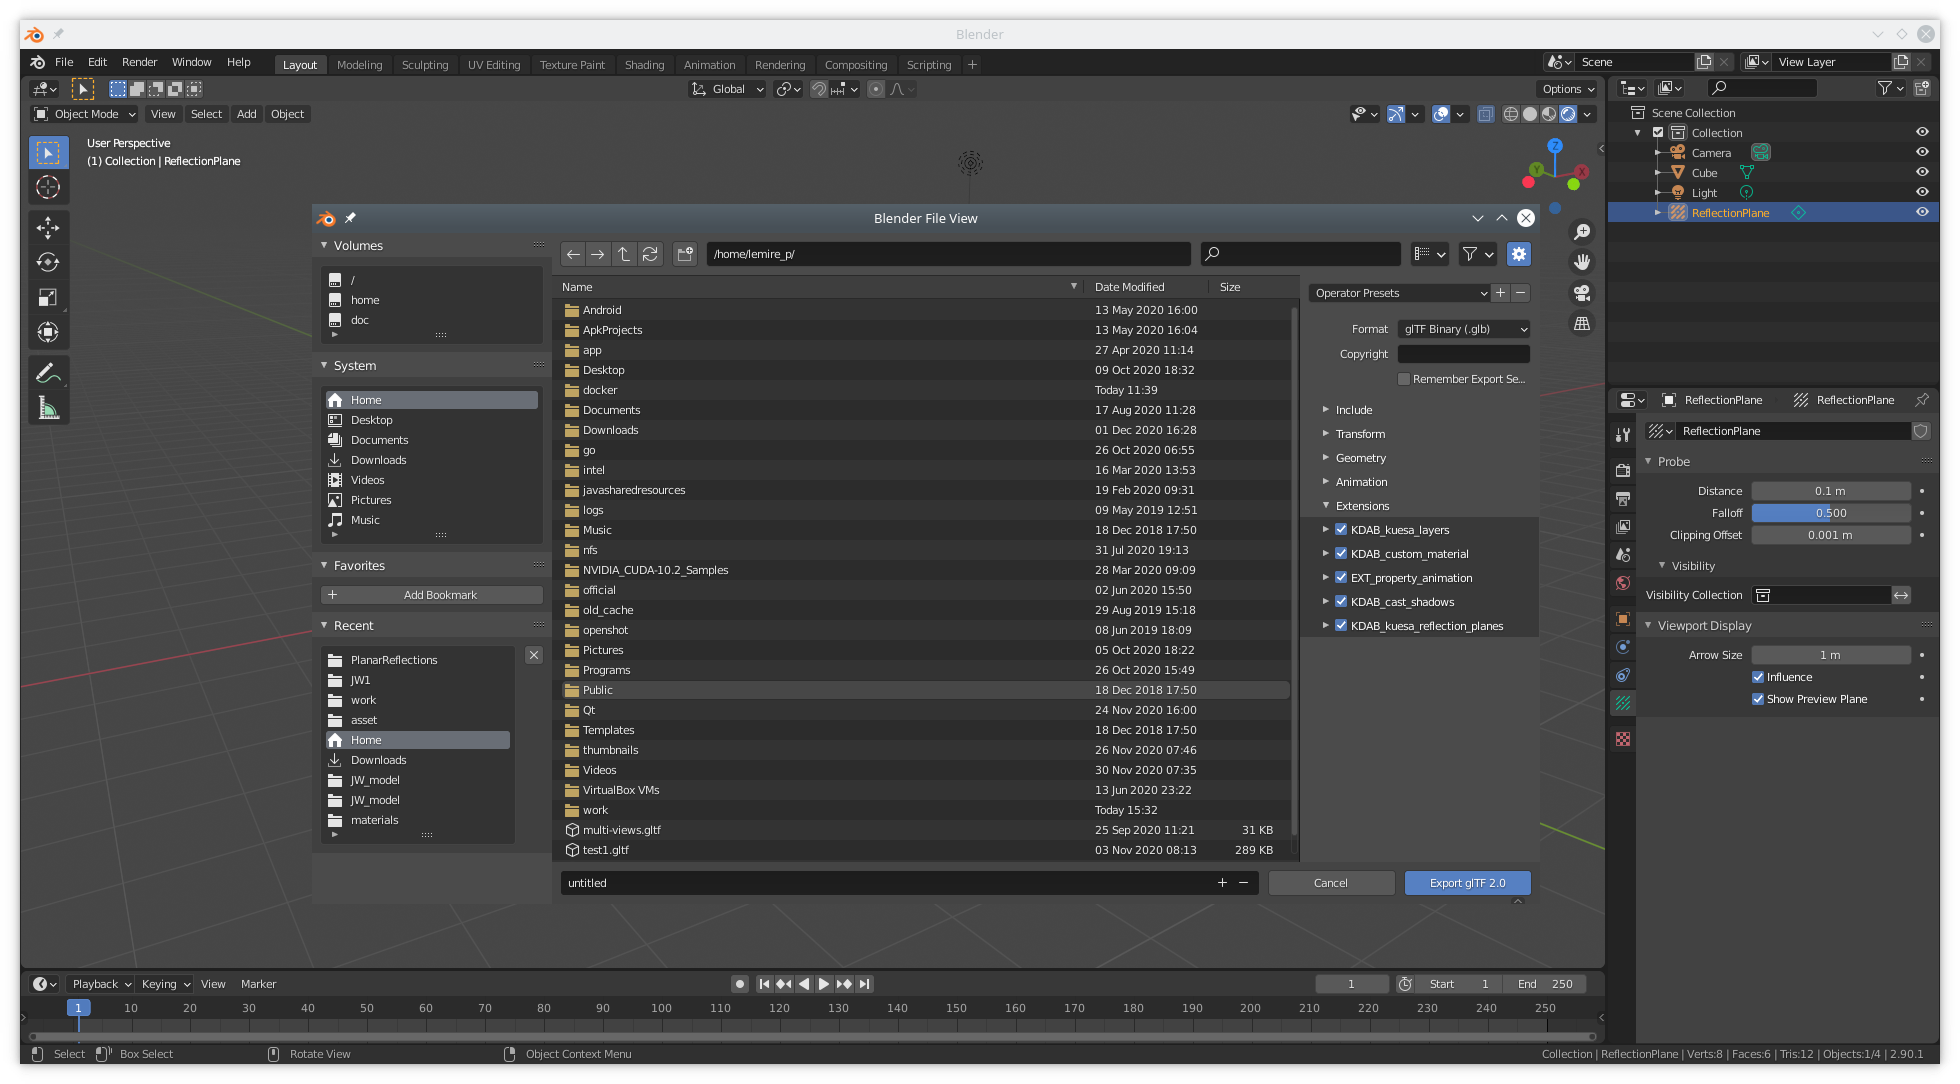This screenshot has width=1960, height=1084.
Task: Switch to the Shading workspace tab
Action: click(644, 65)
